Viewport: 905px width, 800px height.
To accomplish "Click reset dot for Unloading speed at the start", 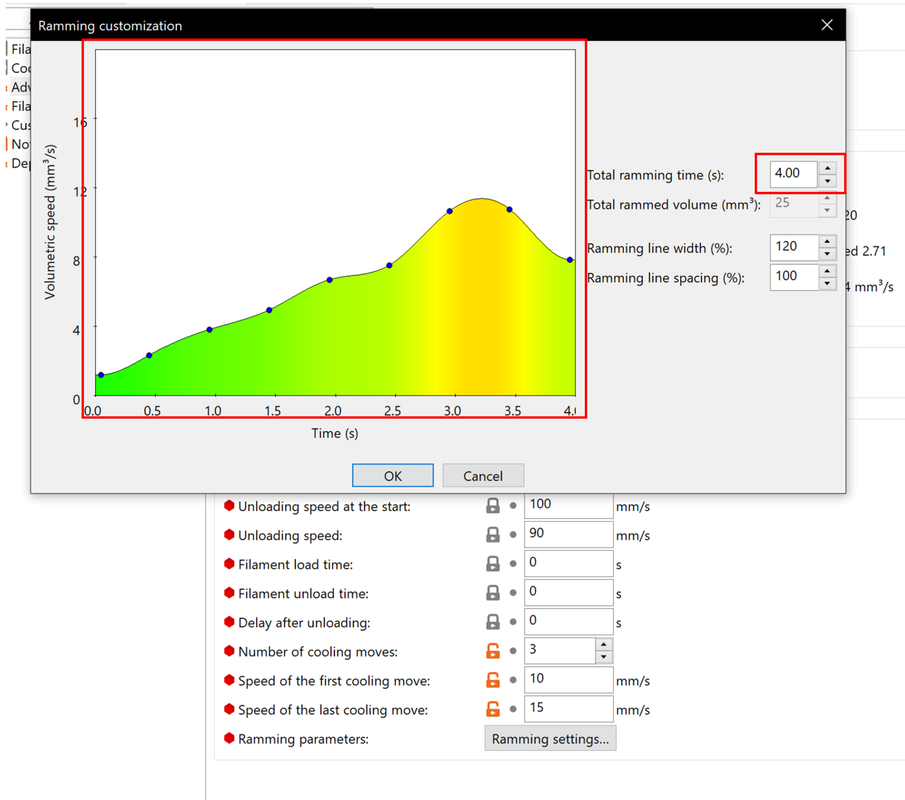I will pos(513,506).
